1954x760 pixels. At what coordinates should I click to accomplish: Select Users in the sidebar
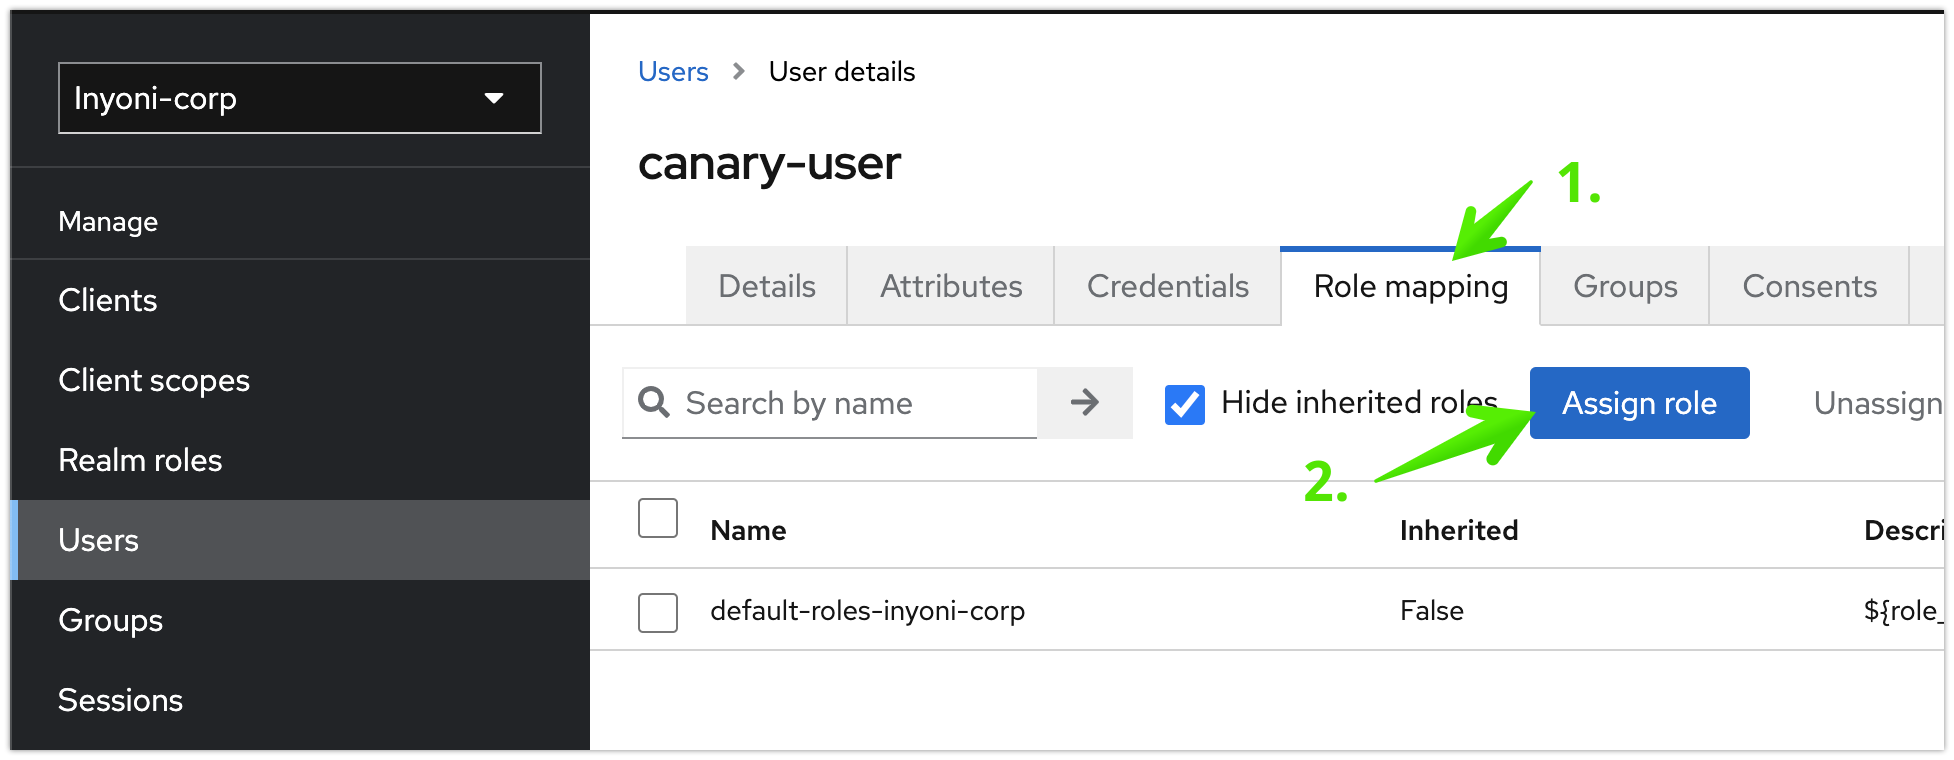[300, 540]
